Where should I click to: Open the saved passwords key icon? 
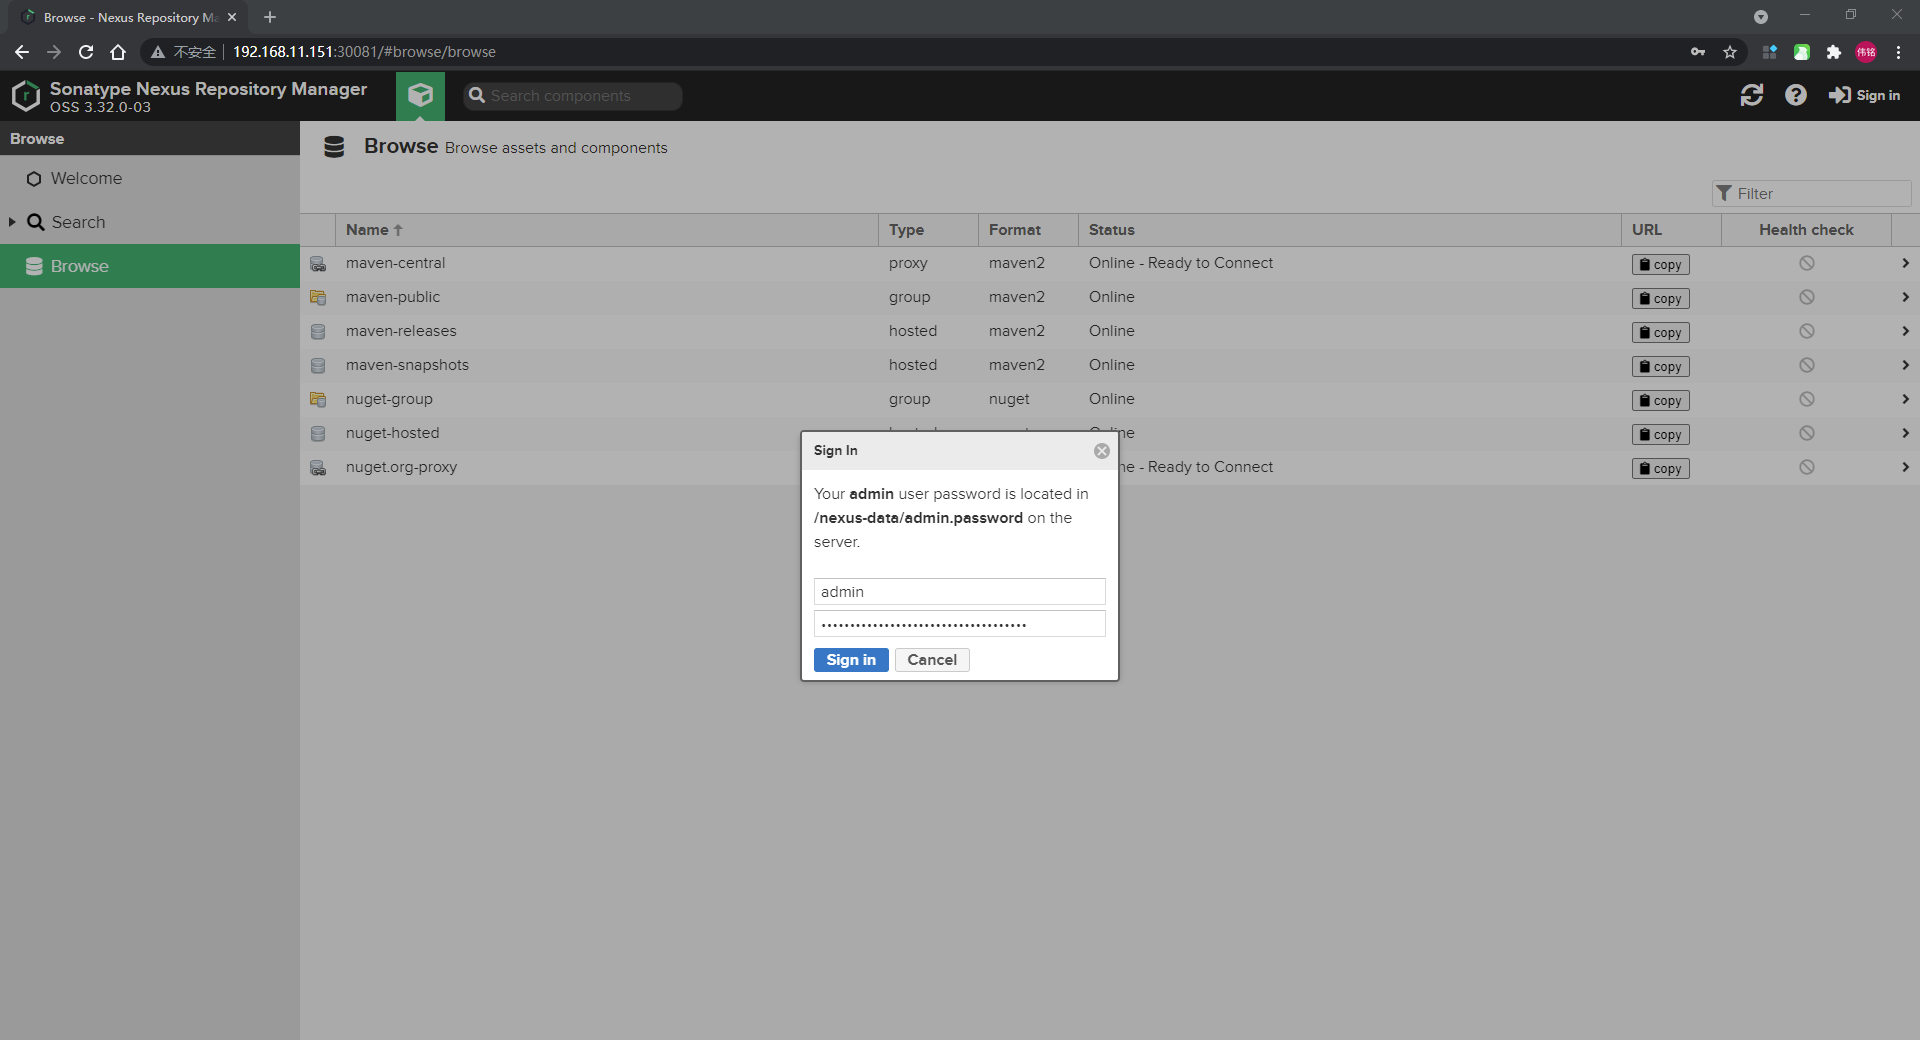[x=1698, y=52]
